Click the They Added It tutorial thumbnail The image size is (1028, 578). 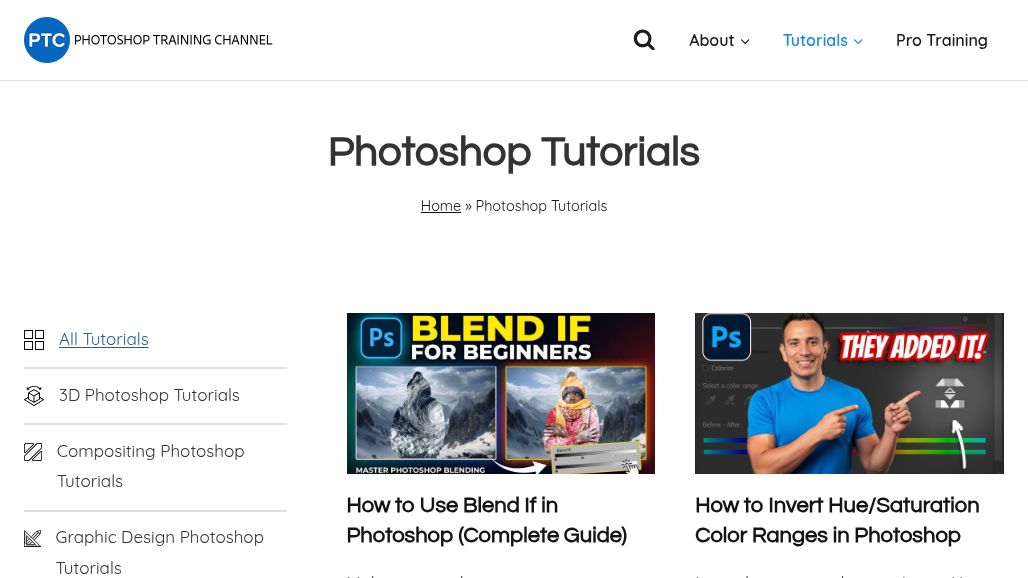click(x=849, y=393)
